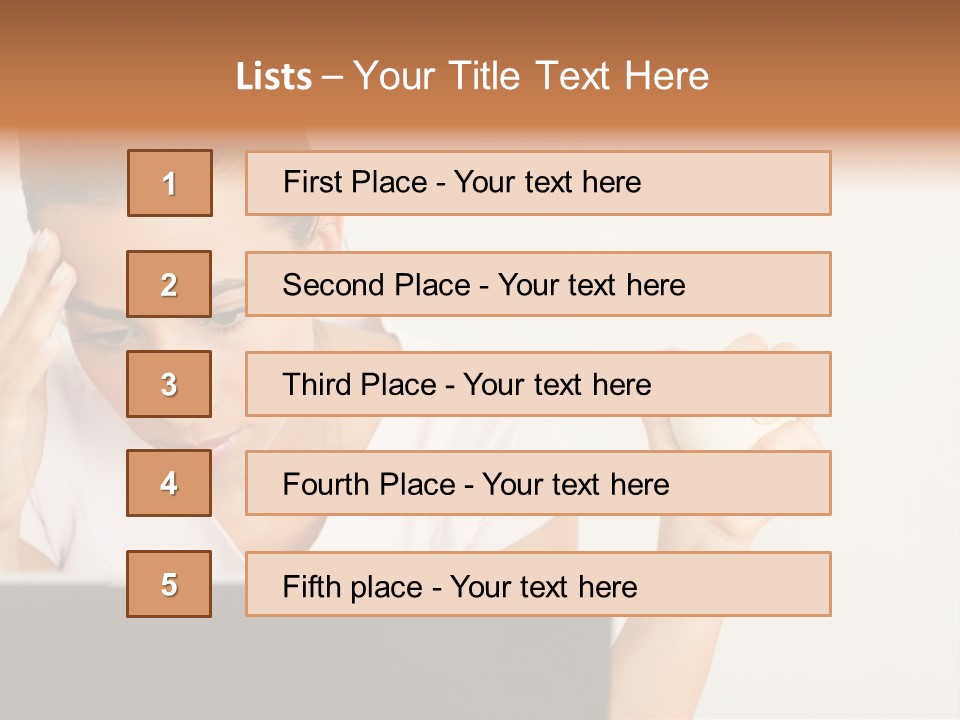The image size is (960, 720).
Task: Click the number 3 box
Action: click(169, 384)
